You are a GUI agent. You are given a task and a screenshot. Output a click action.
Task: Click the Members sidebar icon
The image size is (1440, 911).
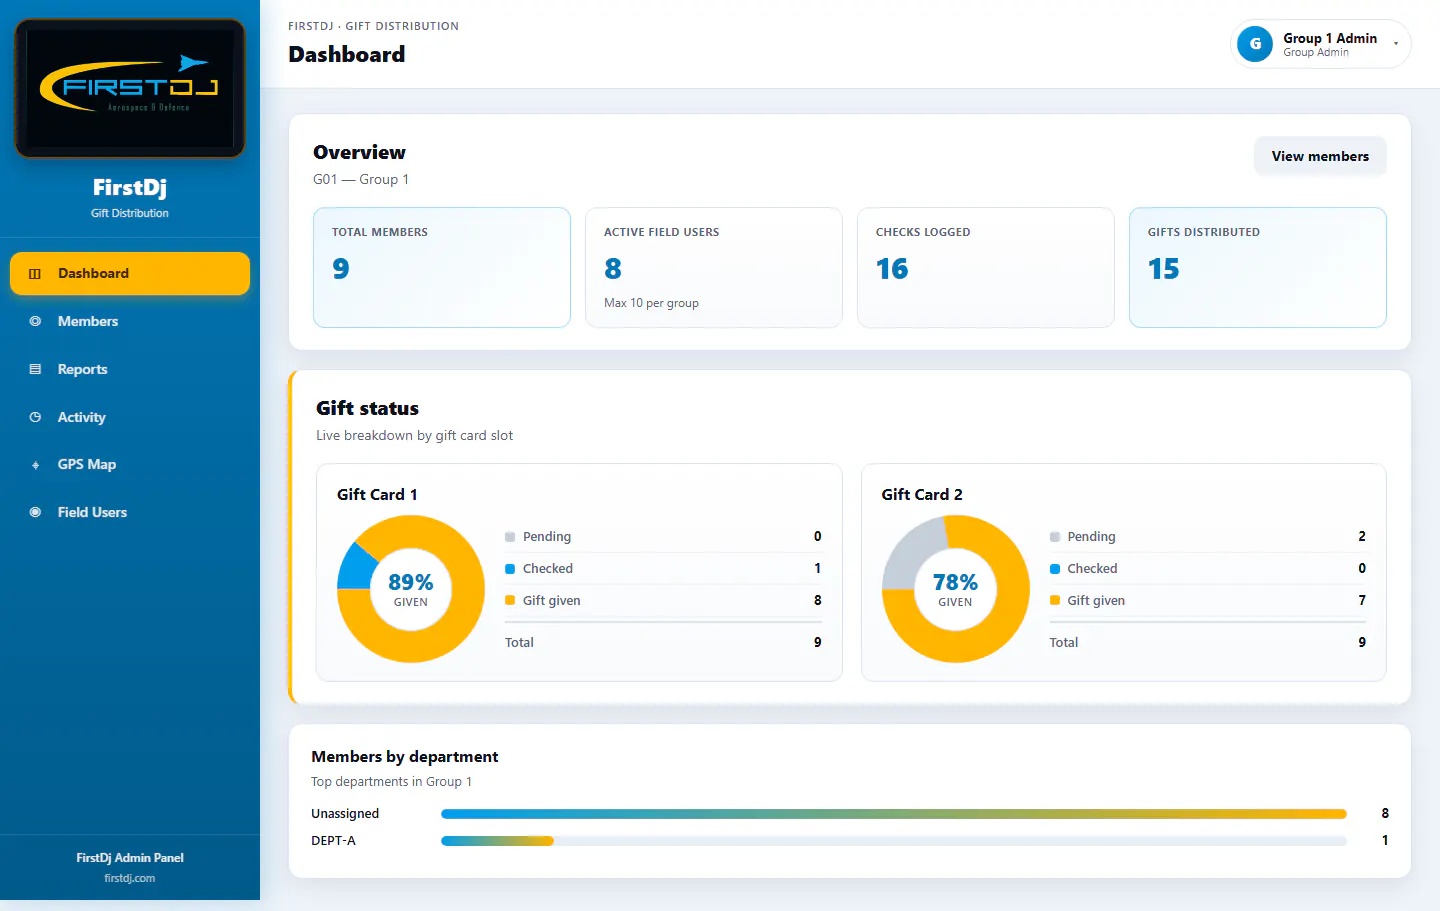pyautogui.click(x=35, y=321)
